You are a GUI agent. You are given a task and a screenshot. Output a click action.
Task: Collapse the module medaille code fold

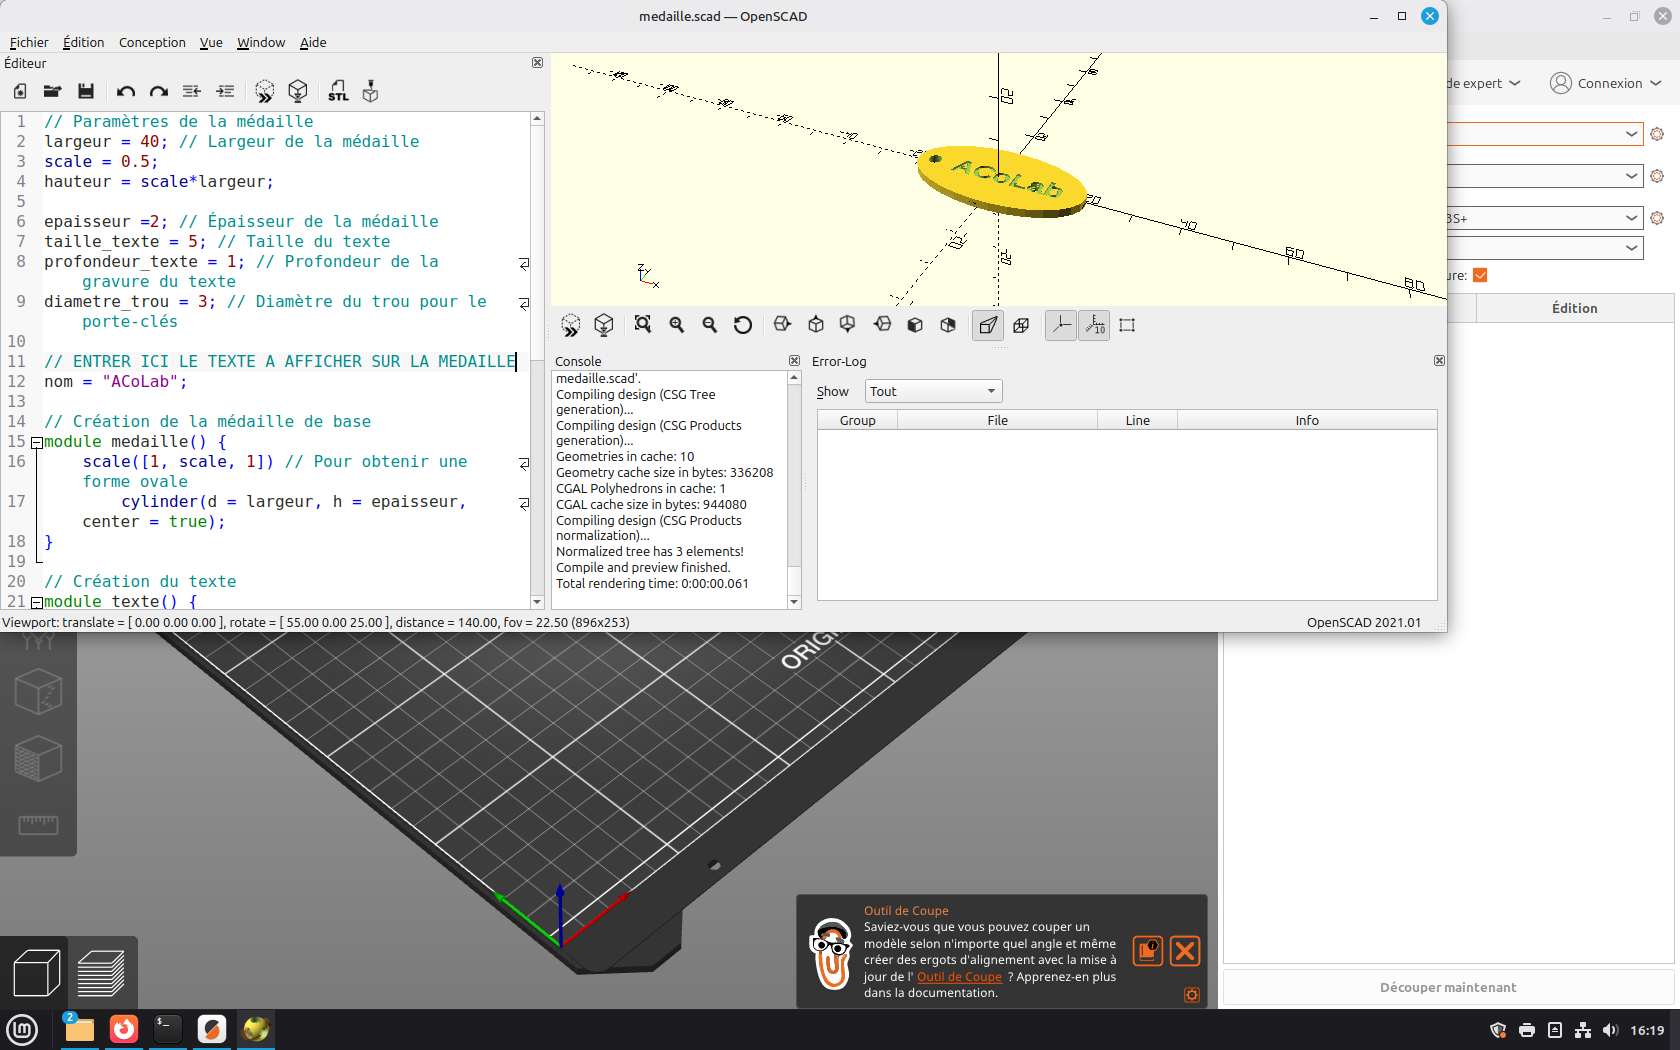(x=36, y=442)
